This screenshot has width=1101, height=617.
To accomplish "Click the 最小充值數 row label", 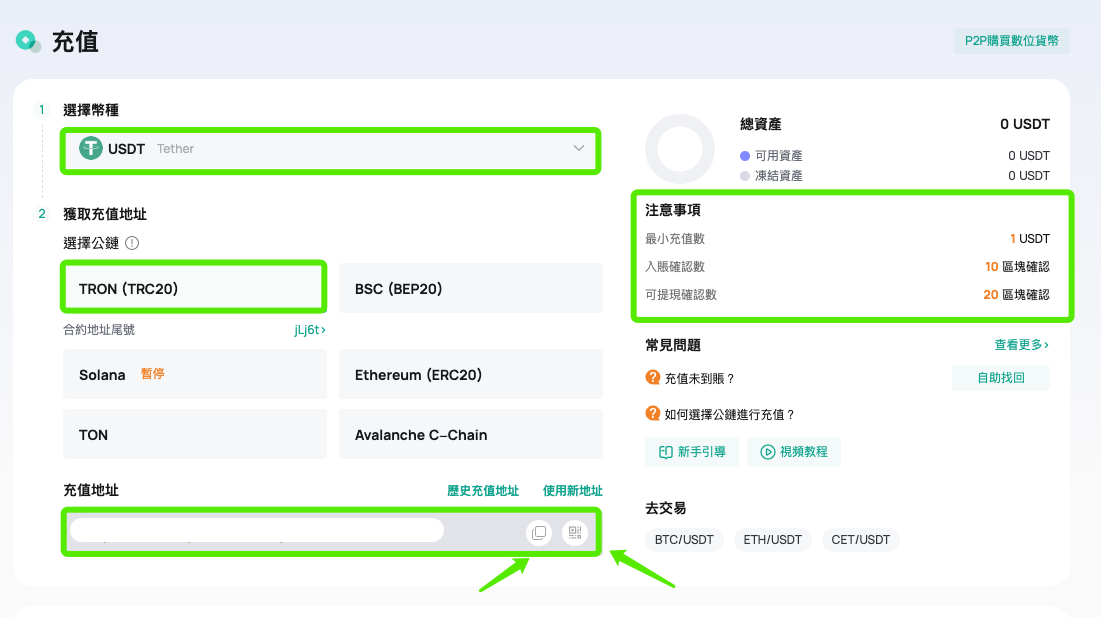I will tap(675, 239).
